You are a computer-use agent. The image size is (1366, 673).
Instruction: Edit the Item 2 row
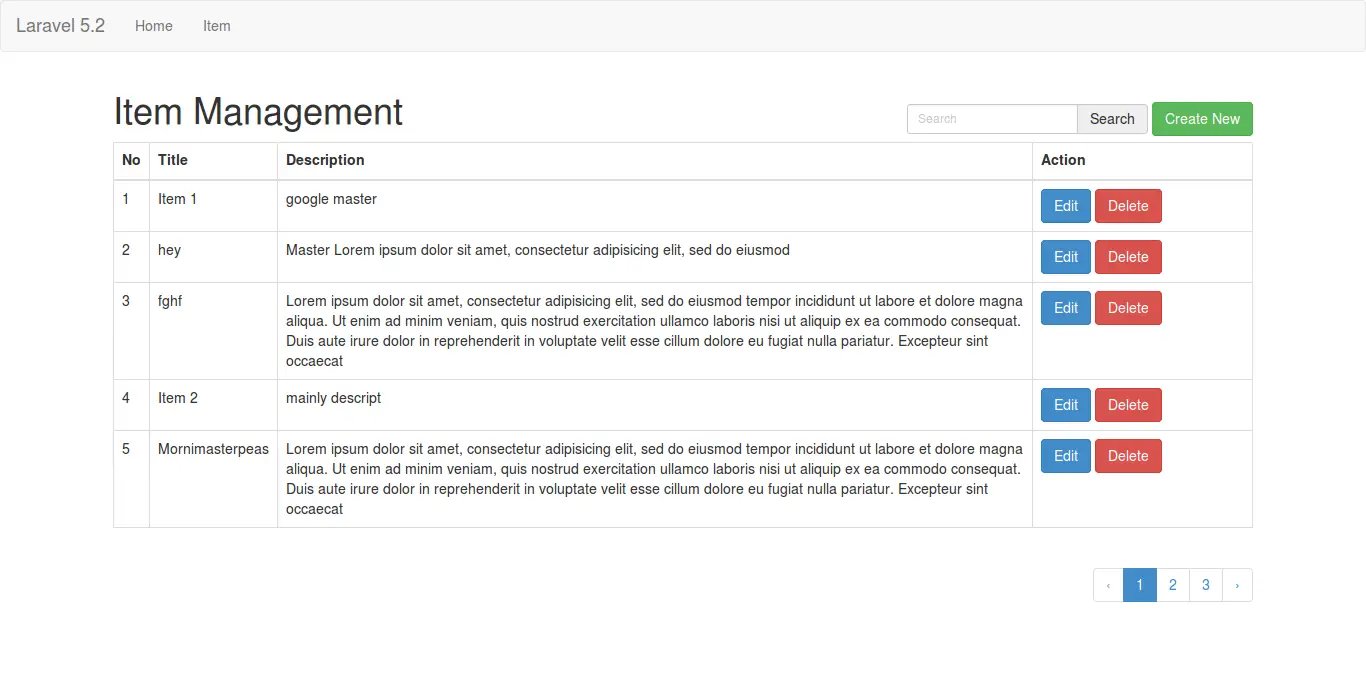click(1066, 405)
